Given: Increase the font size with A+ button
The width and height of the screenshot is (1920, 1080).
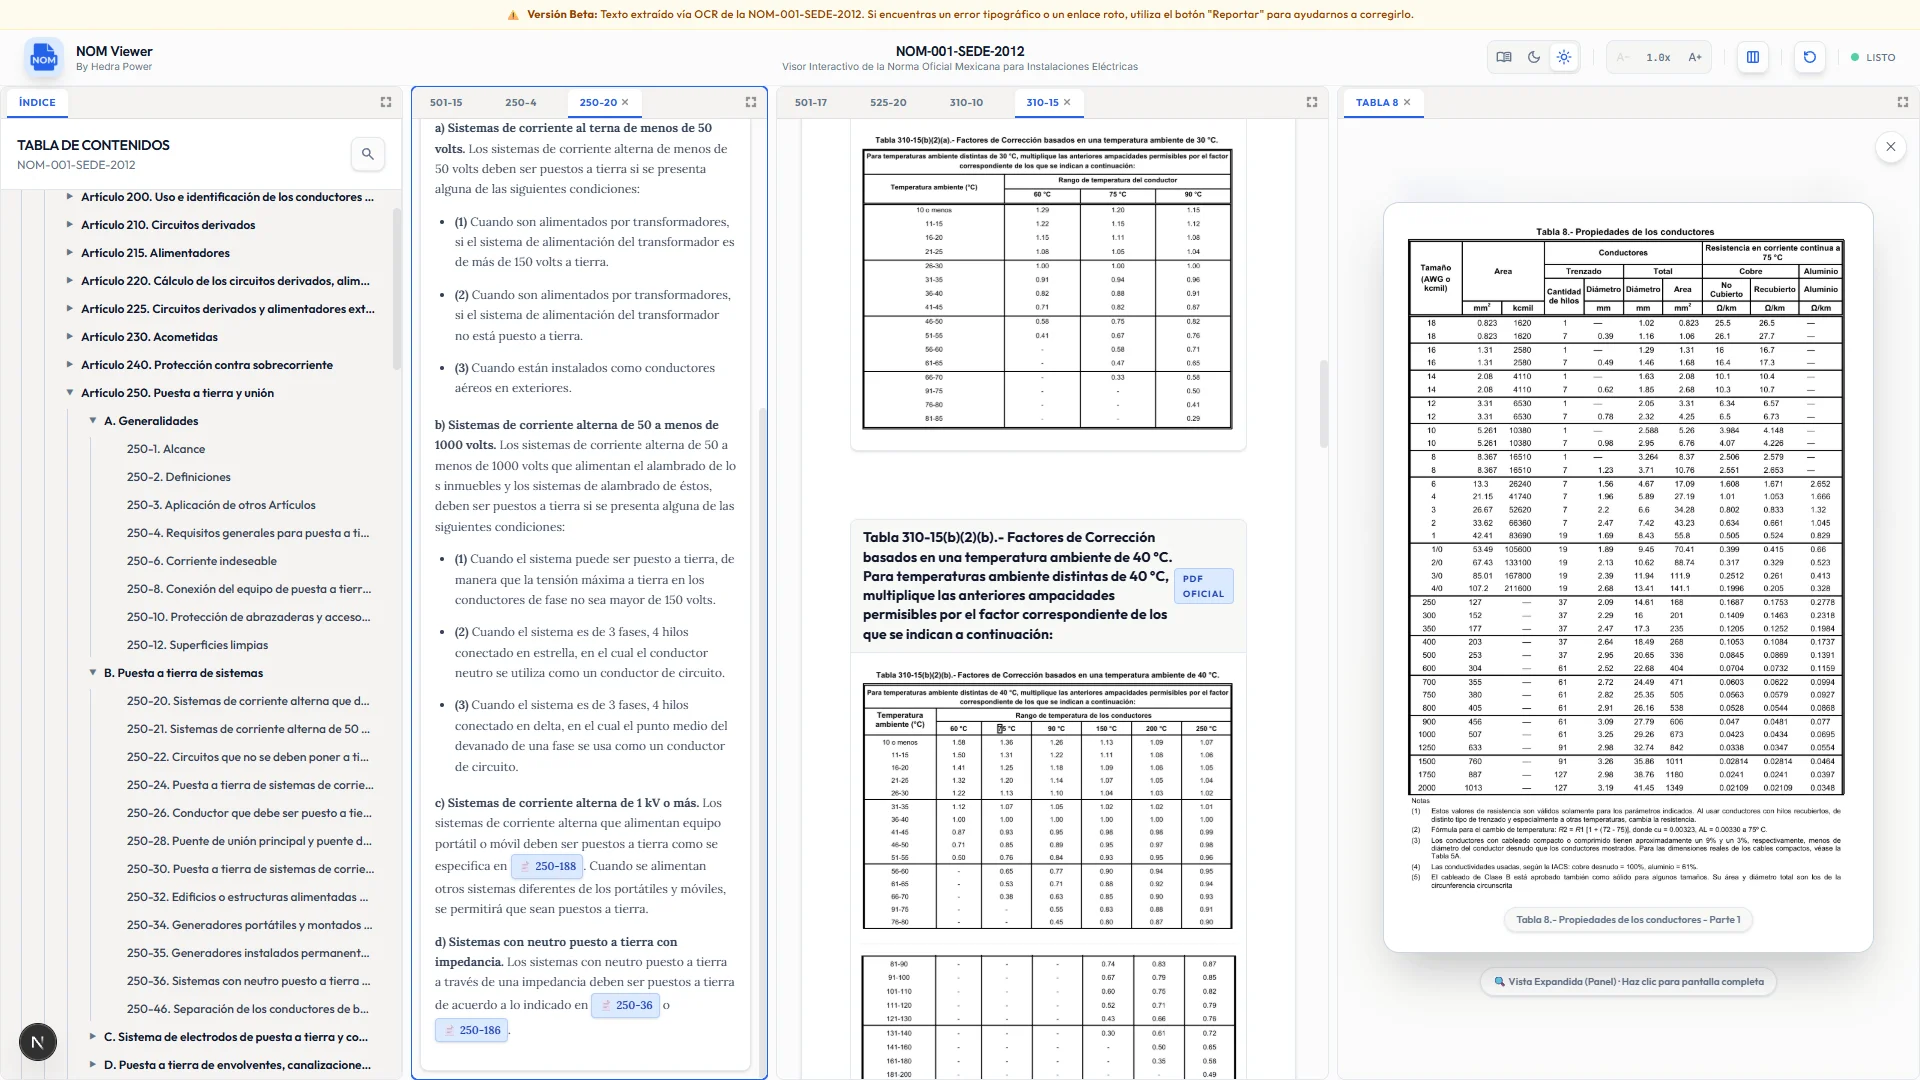Looking at the screenshot, I should click(x=1695, y=57).
